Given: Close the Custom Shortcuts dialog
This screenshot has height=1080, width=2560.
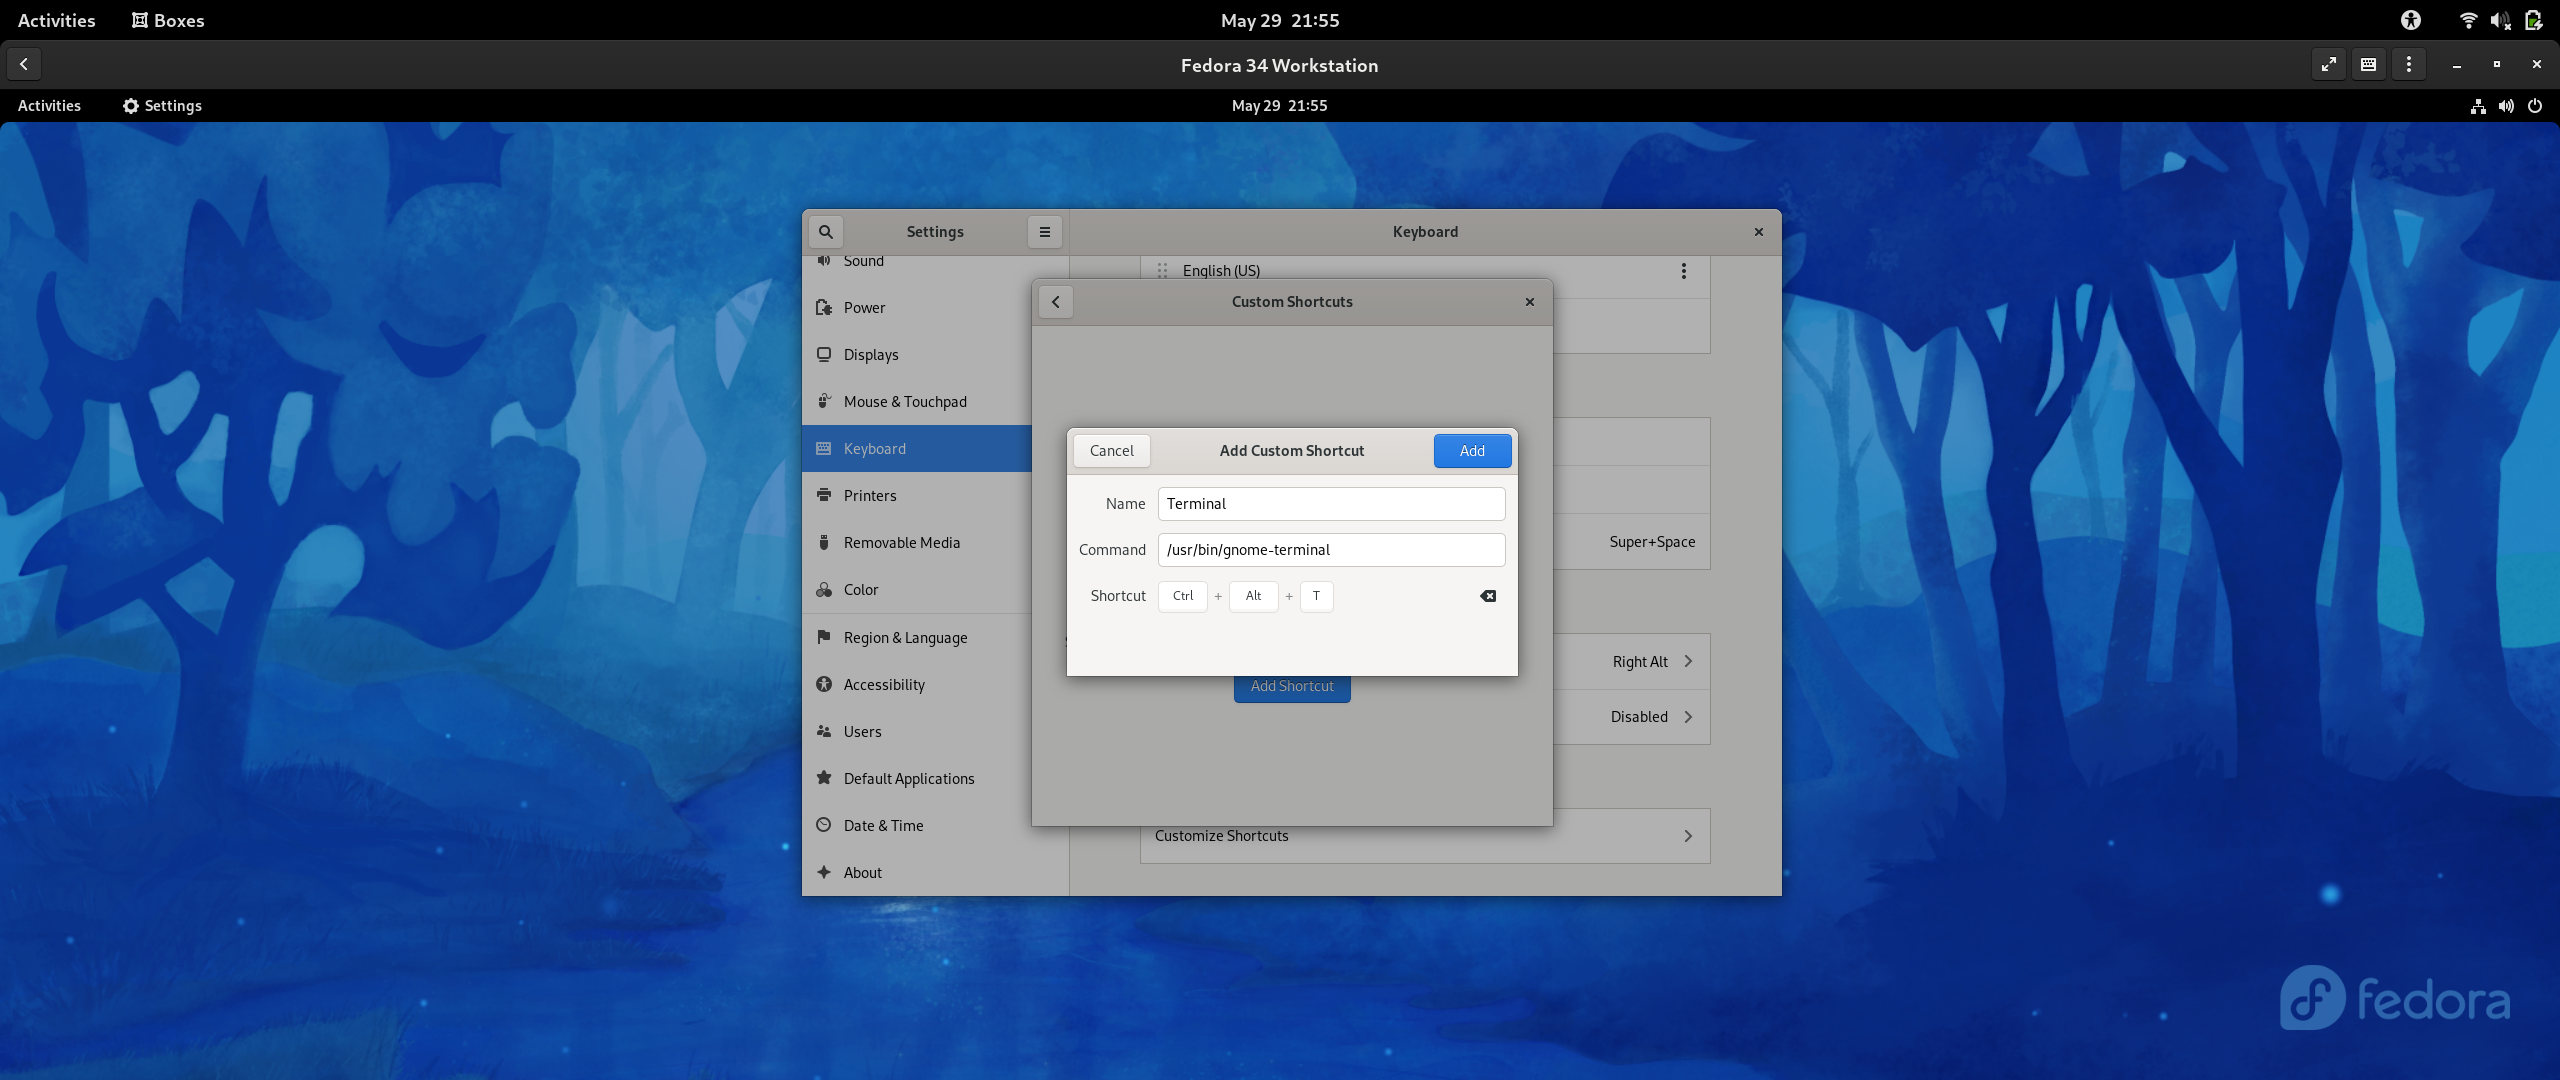Looking at the screenshot, I should click(x=1529, y=302).
